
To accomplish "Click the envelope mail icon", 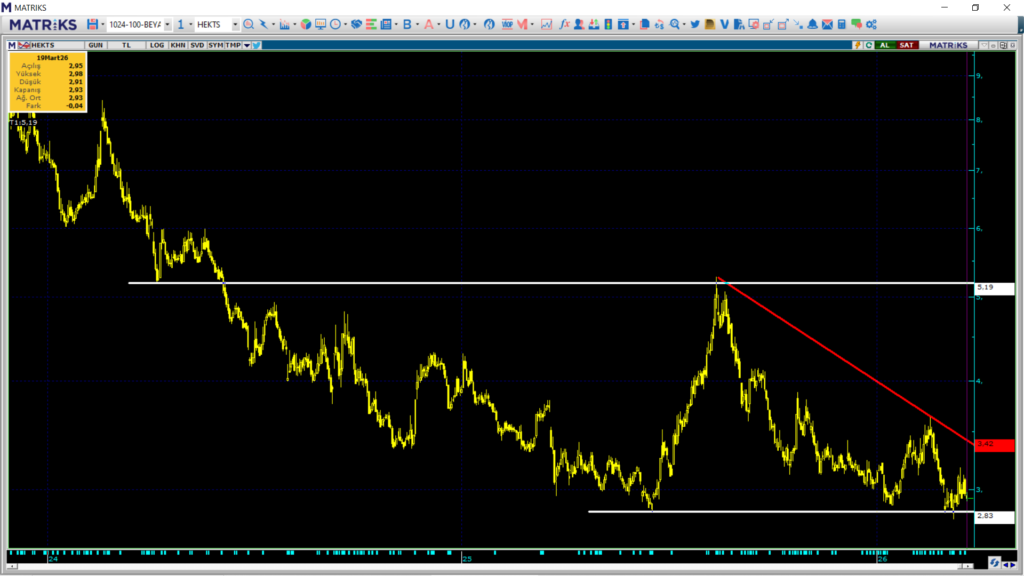I will coord(827,24).
